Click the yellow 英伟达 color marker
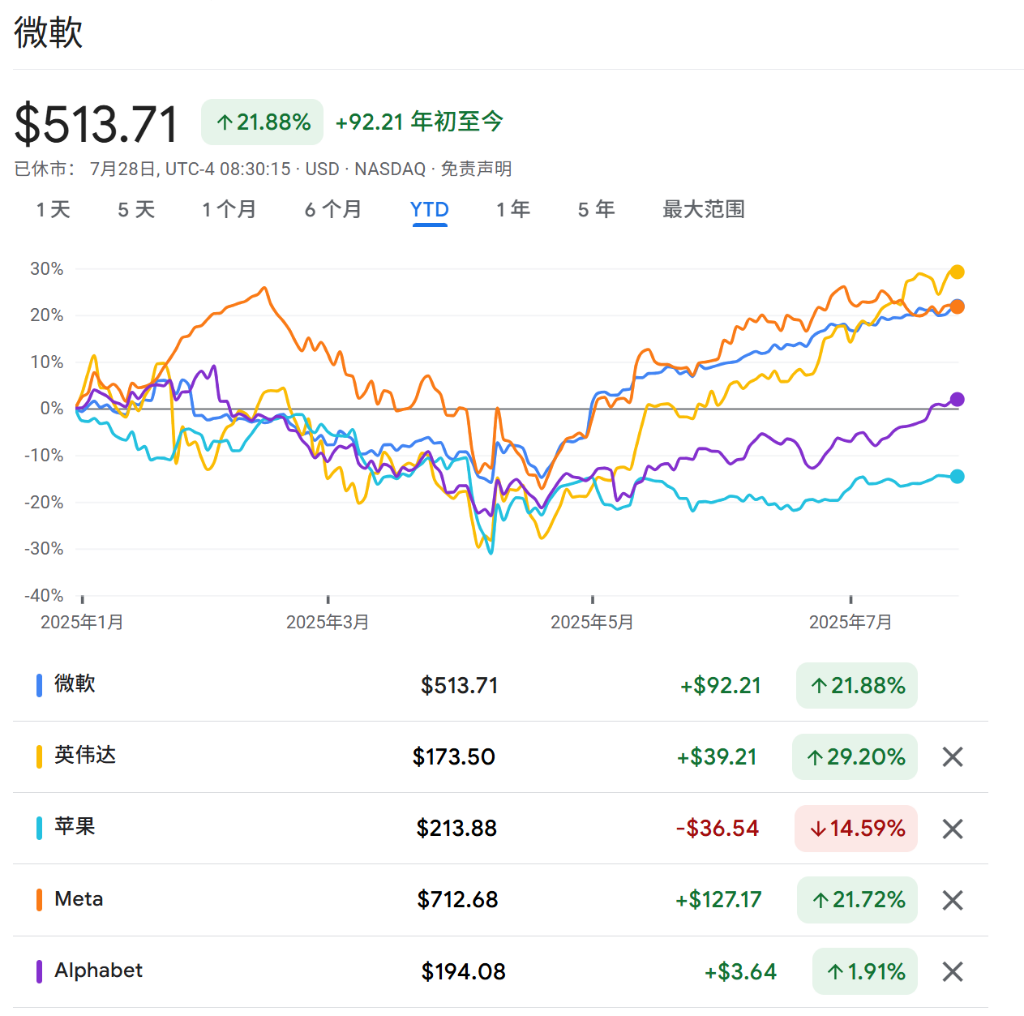 (39, 757)
